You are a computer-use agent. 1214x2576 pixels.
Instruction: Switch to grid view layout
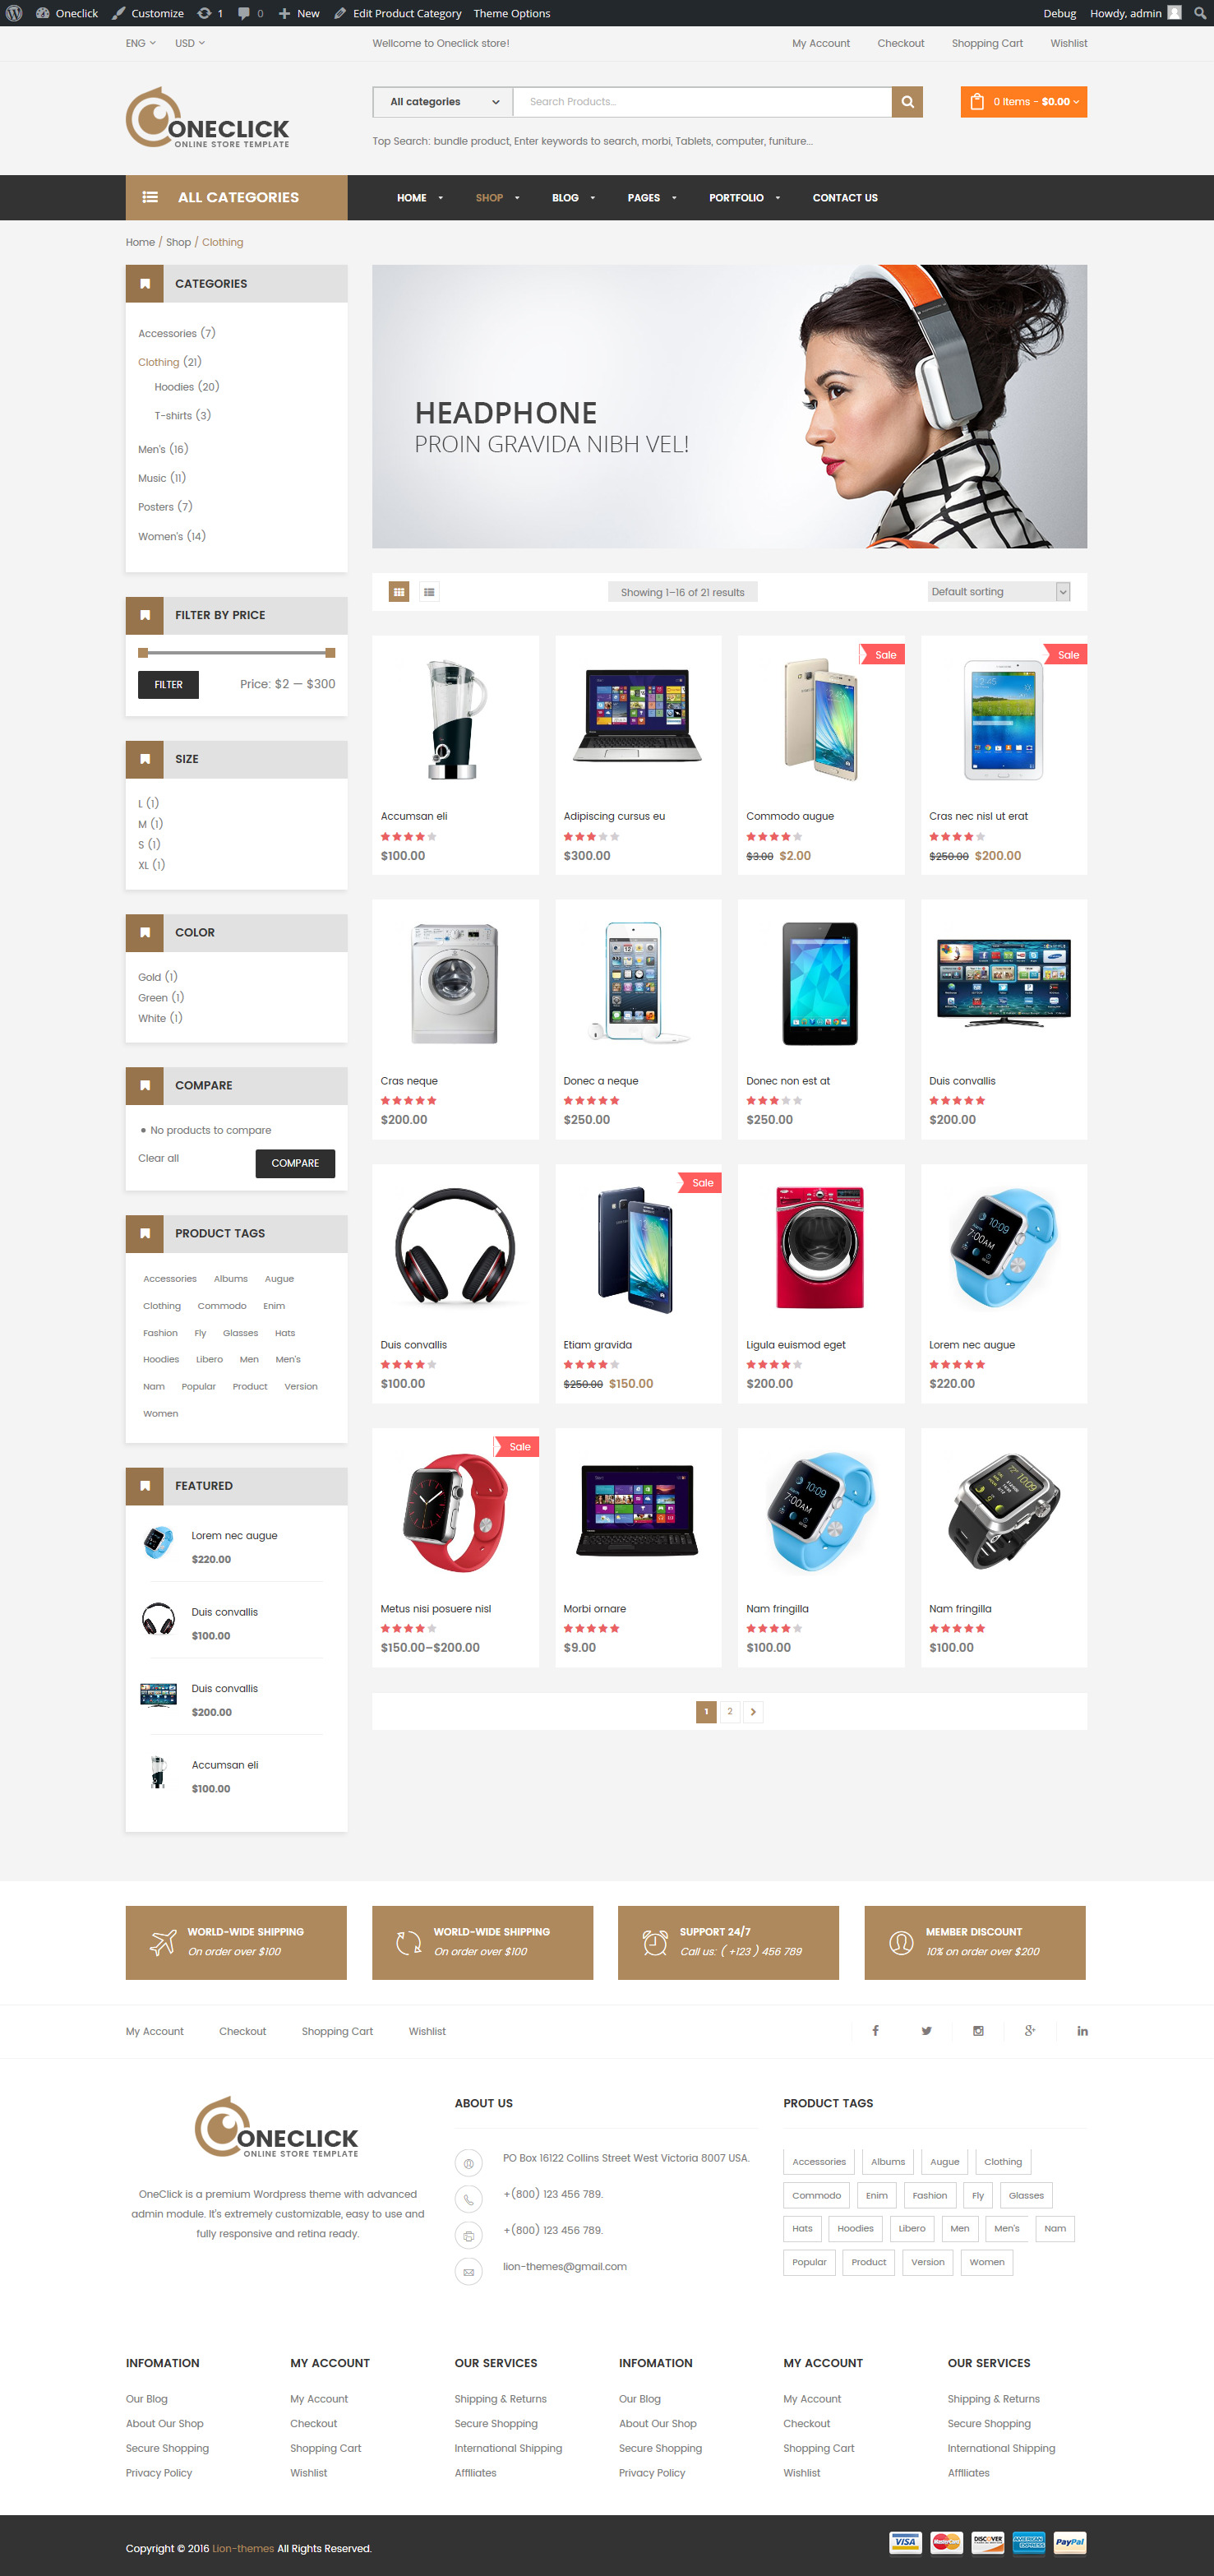tap(399, 592)
